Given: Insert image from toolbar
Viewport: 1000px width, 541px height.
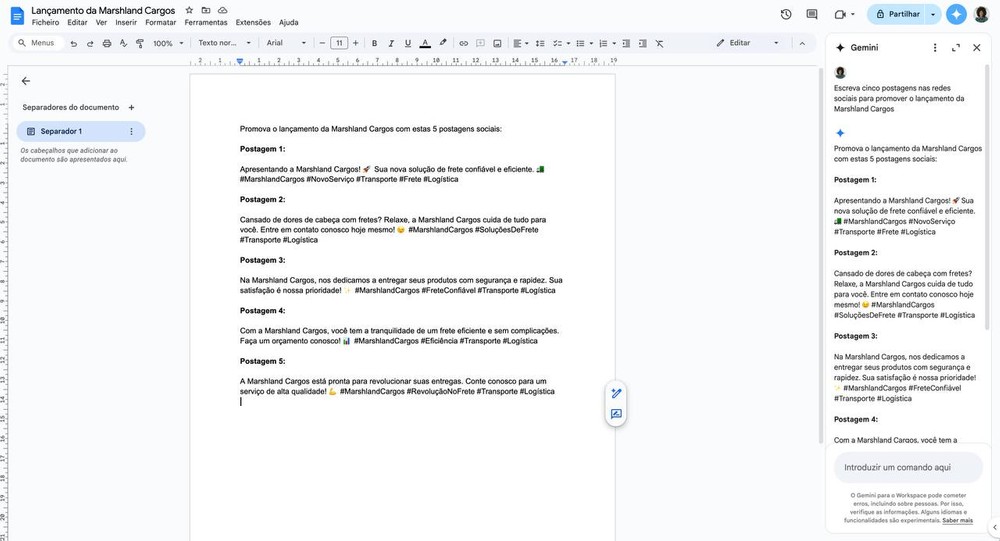Looking at the screenshot, I should point(497,43).
